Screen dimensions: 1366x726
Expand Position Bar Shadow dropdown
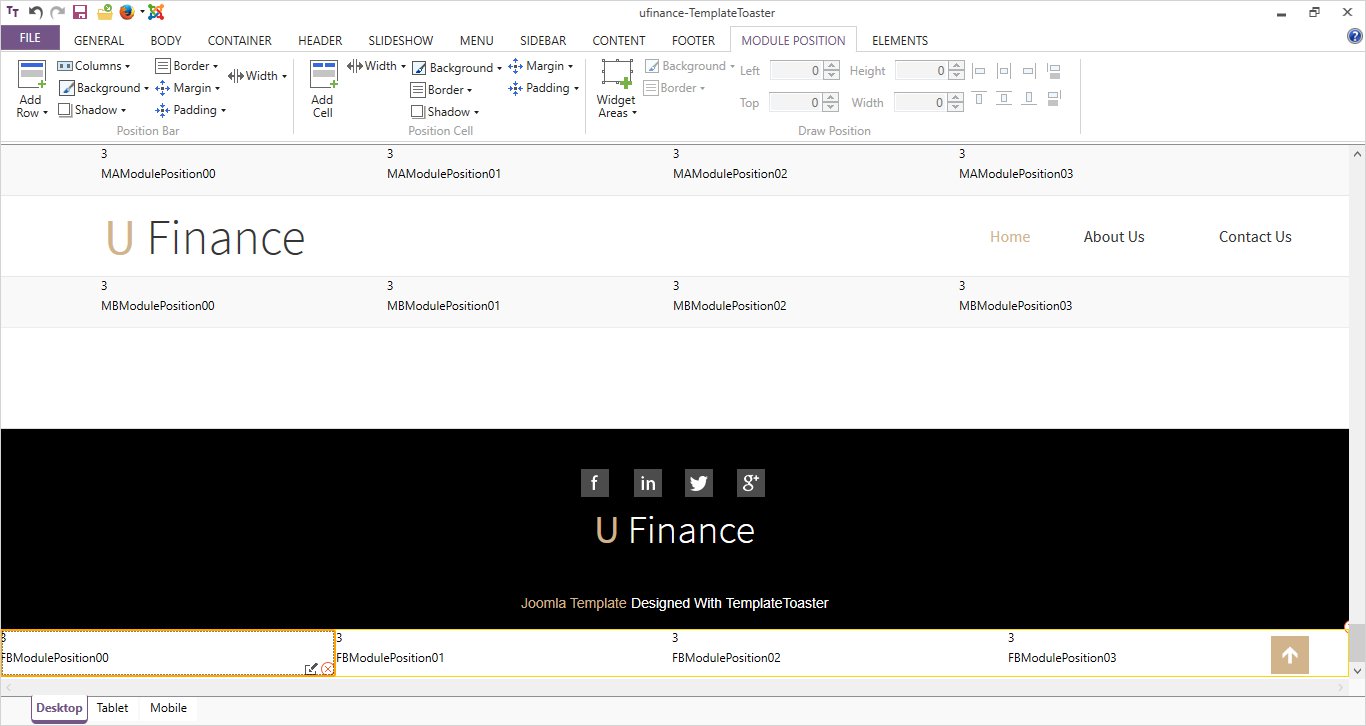[x=92, y=110]
